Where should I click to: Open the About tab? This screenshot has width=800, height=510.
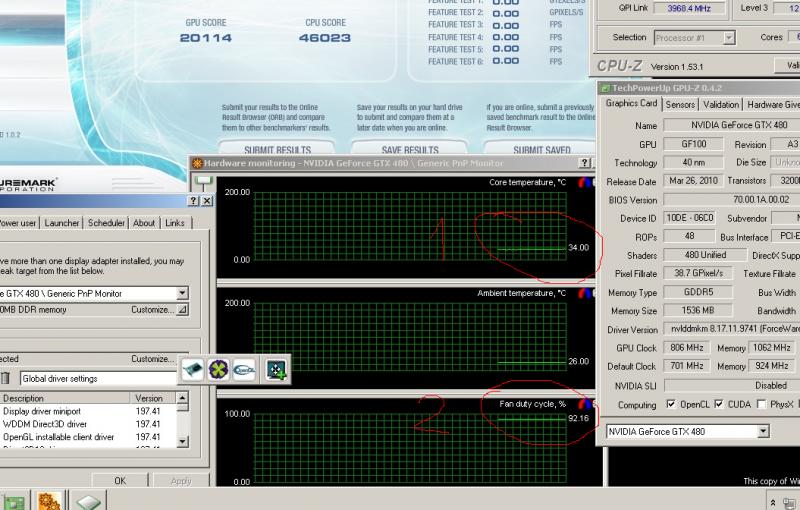tap(144, 223)
